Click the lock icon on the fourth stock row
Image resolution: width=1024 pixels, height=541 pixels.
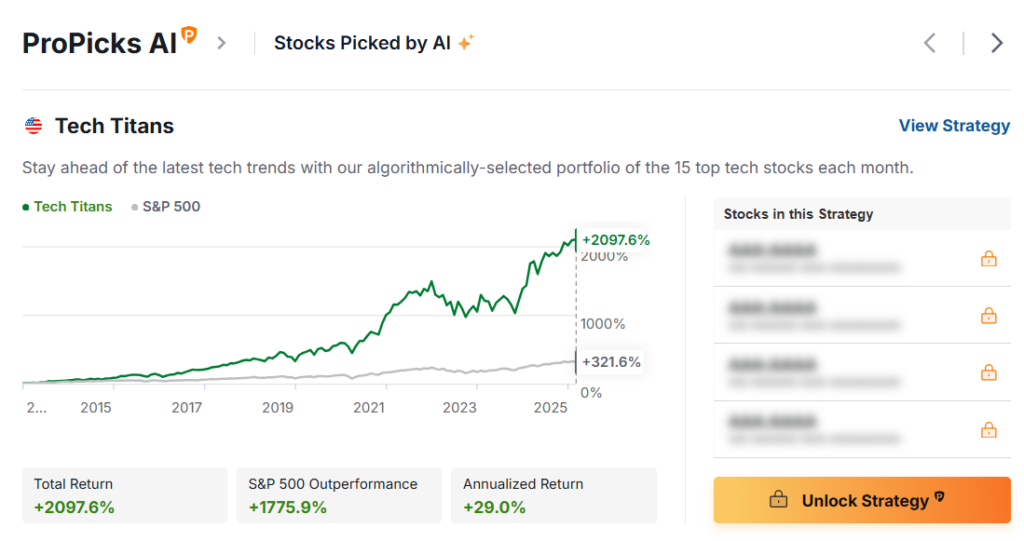click(988, 430)
